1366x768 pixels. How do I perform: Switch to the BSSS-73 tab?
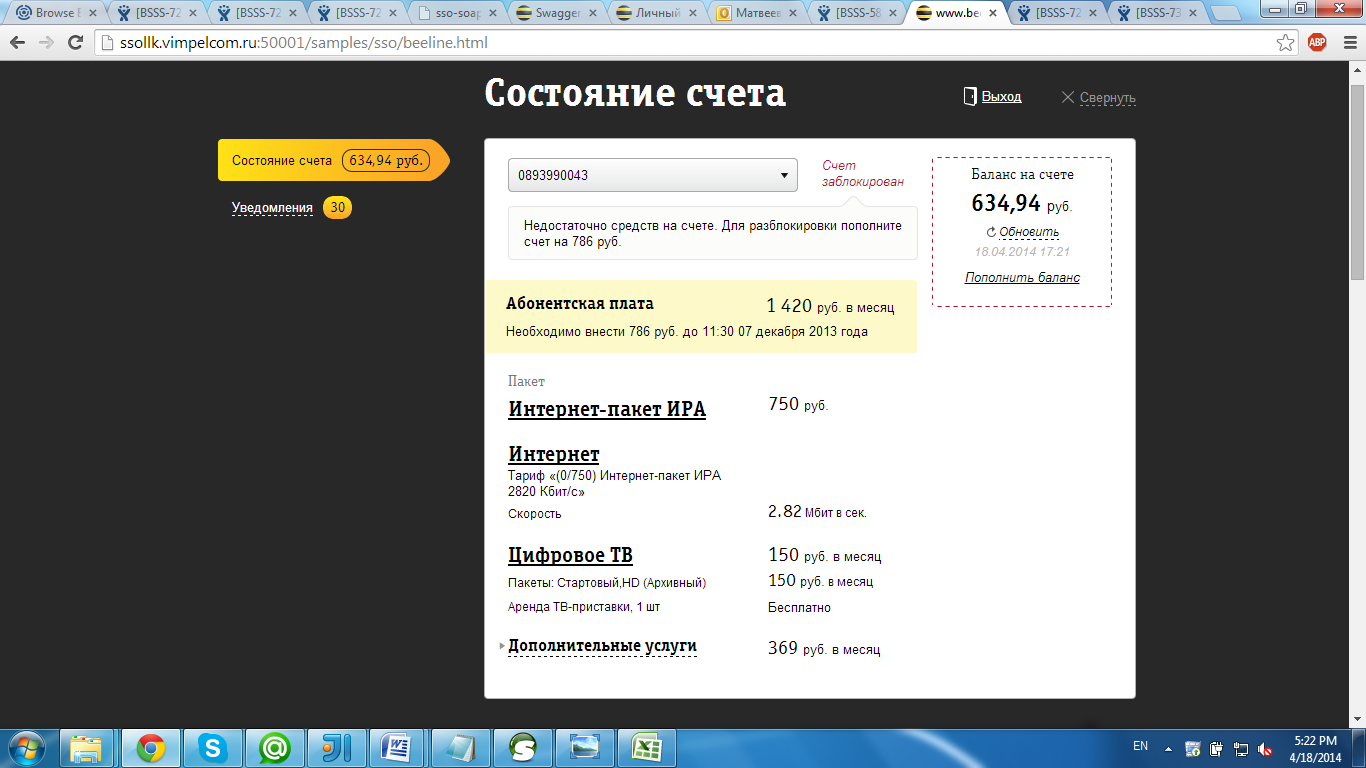coord(1156,13)
